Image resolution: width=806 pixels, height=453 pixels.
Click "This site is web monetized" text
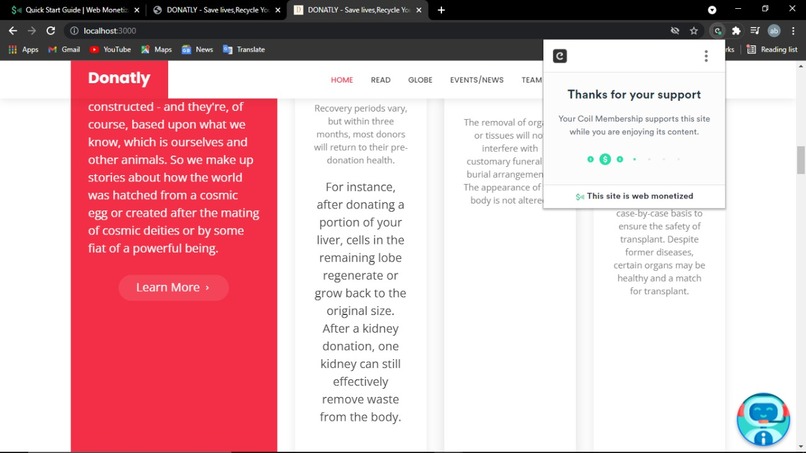tap(639, 196)
